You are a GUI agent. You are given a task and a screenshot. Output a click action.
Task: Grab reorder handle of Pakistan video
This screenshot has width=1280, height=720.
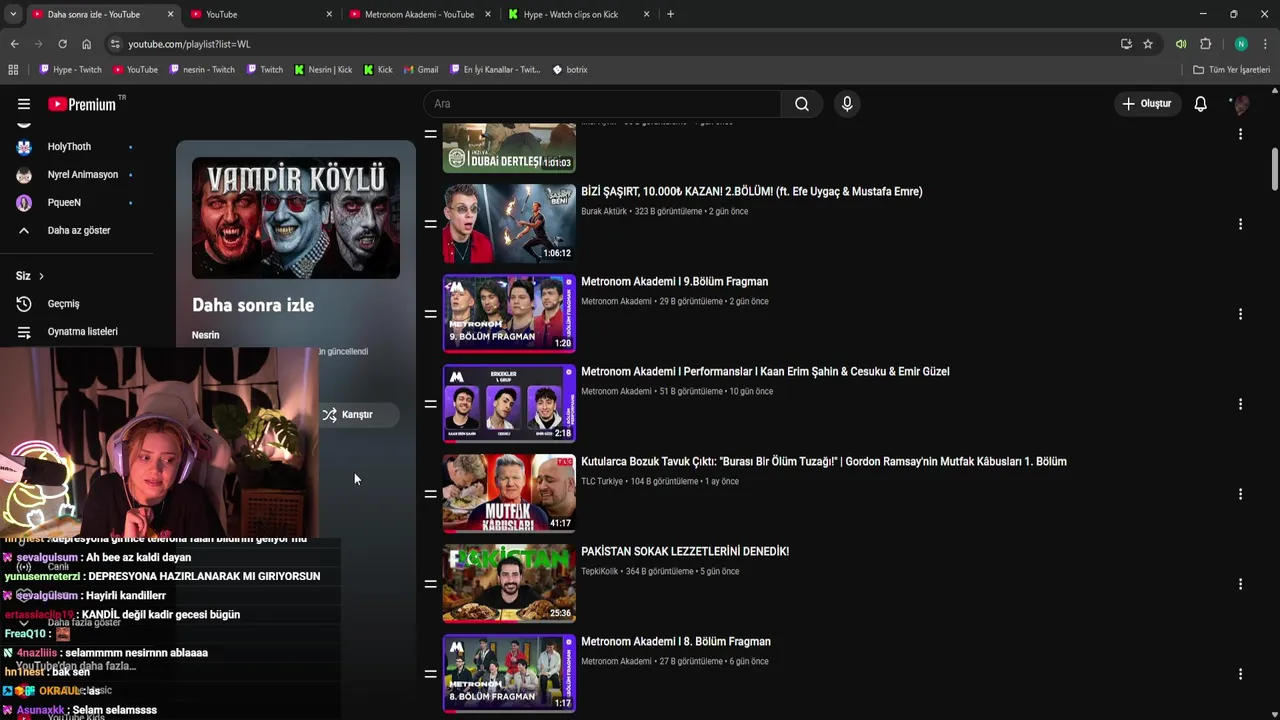[x=430, y=584]
